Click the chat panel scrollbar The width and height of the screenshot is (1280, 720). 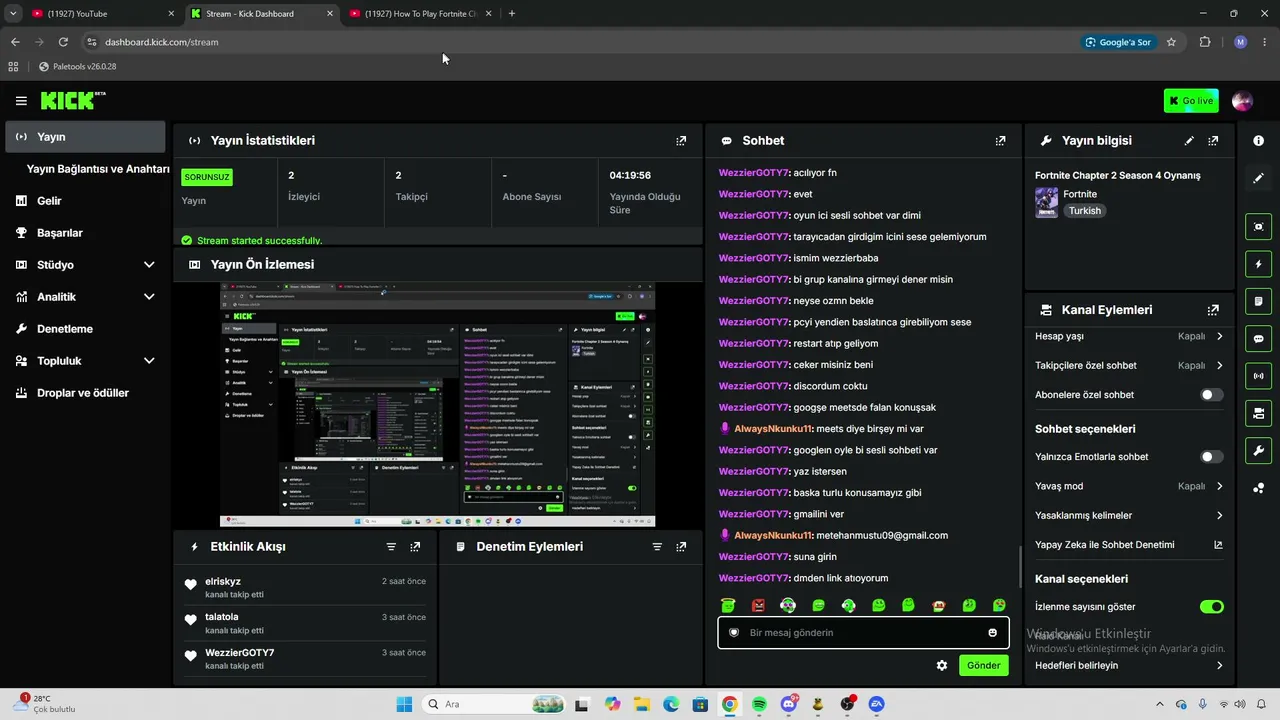pyautogui.click(x=1020, y=567)
